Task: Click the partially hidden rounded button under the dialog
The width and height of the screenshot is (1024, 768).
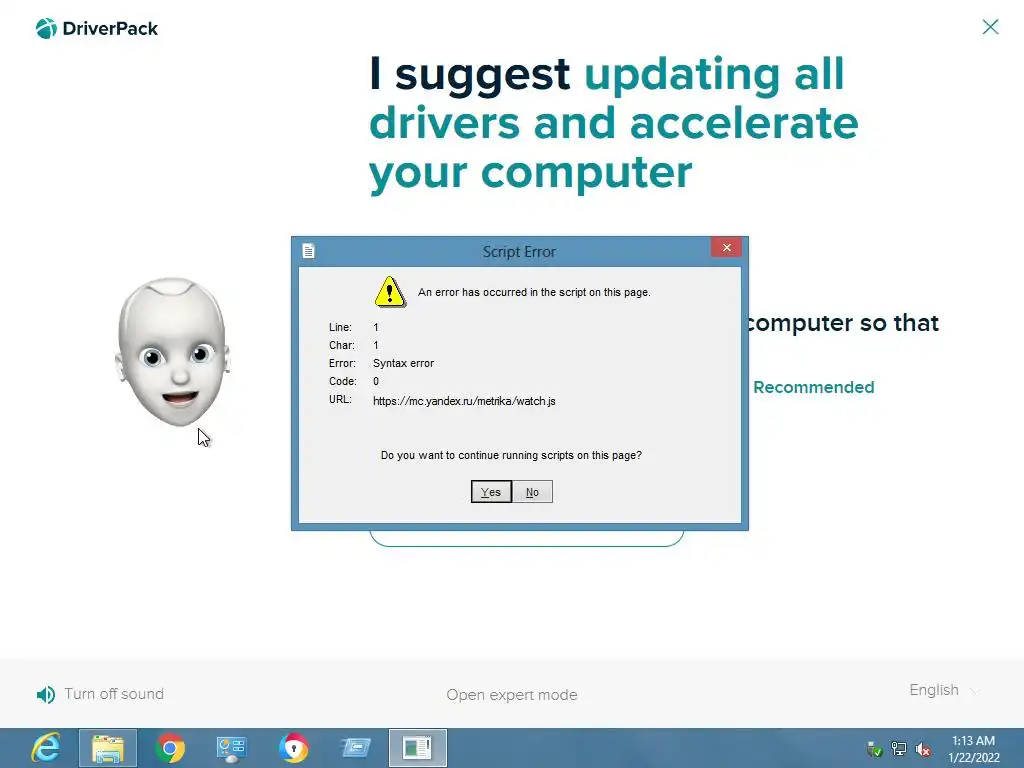Action: (526, 539)
